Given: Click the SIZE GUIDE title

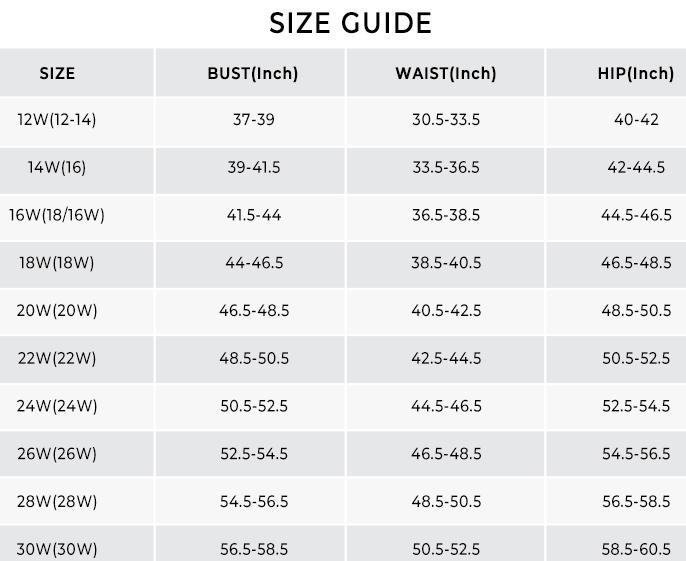Looking at the screenshot, I should [350, 23].
